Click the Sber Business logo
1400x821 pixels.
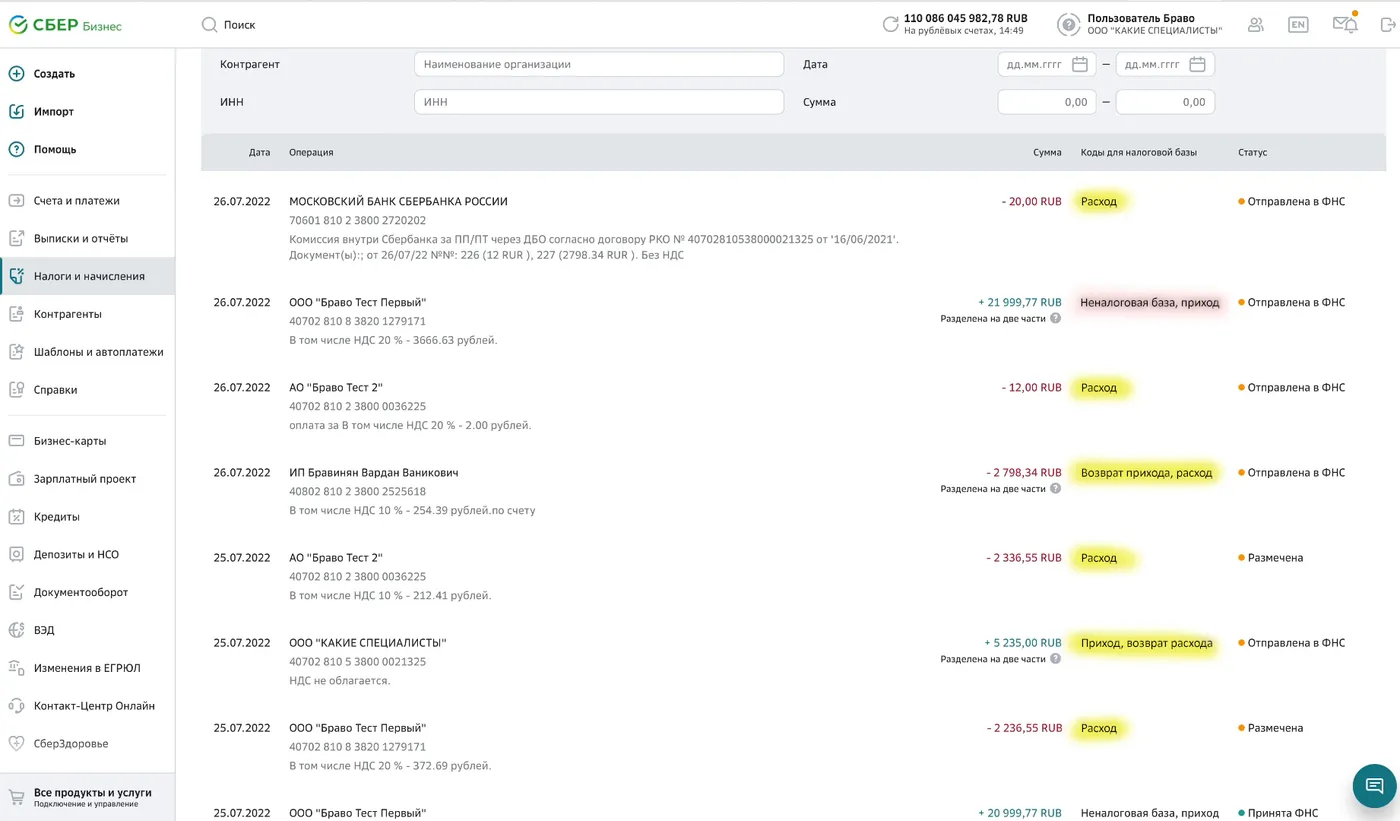(x=65, y=25)
